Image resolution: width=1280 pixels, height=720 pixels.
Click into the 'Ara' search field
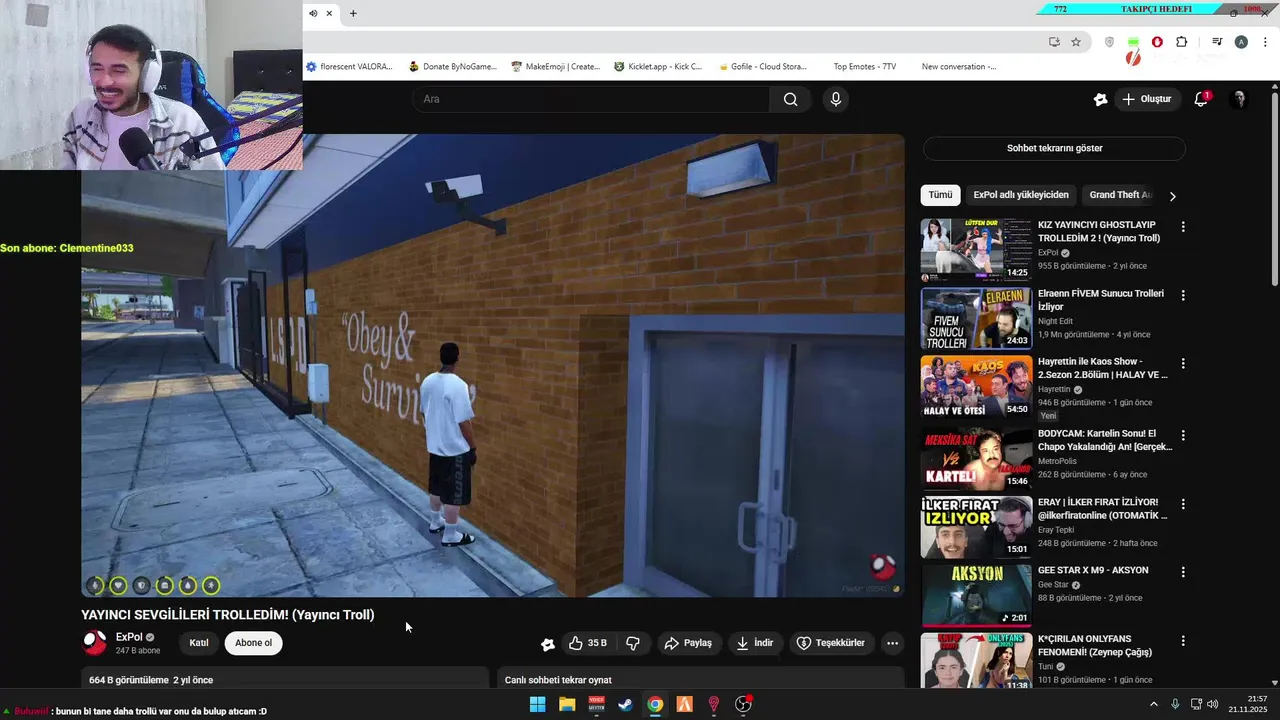tap(590, 99)
